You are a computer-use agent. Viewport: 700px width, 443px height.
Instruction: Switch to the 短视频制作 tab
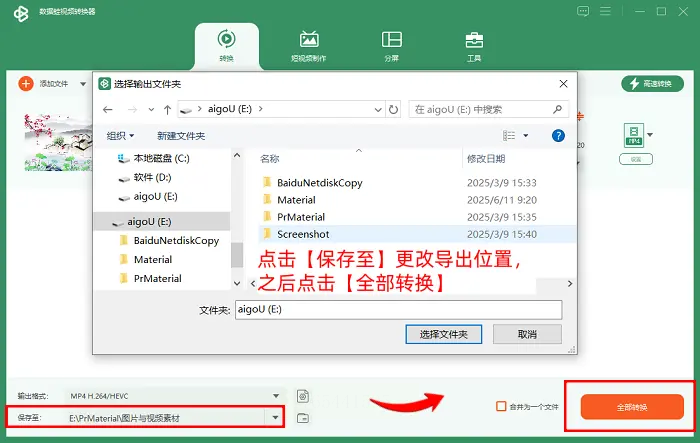pyautogui.click(x=309, y=46)
